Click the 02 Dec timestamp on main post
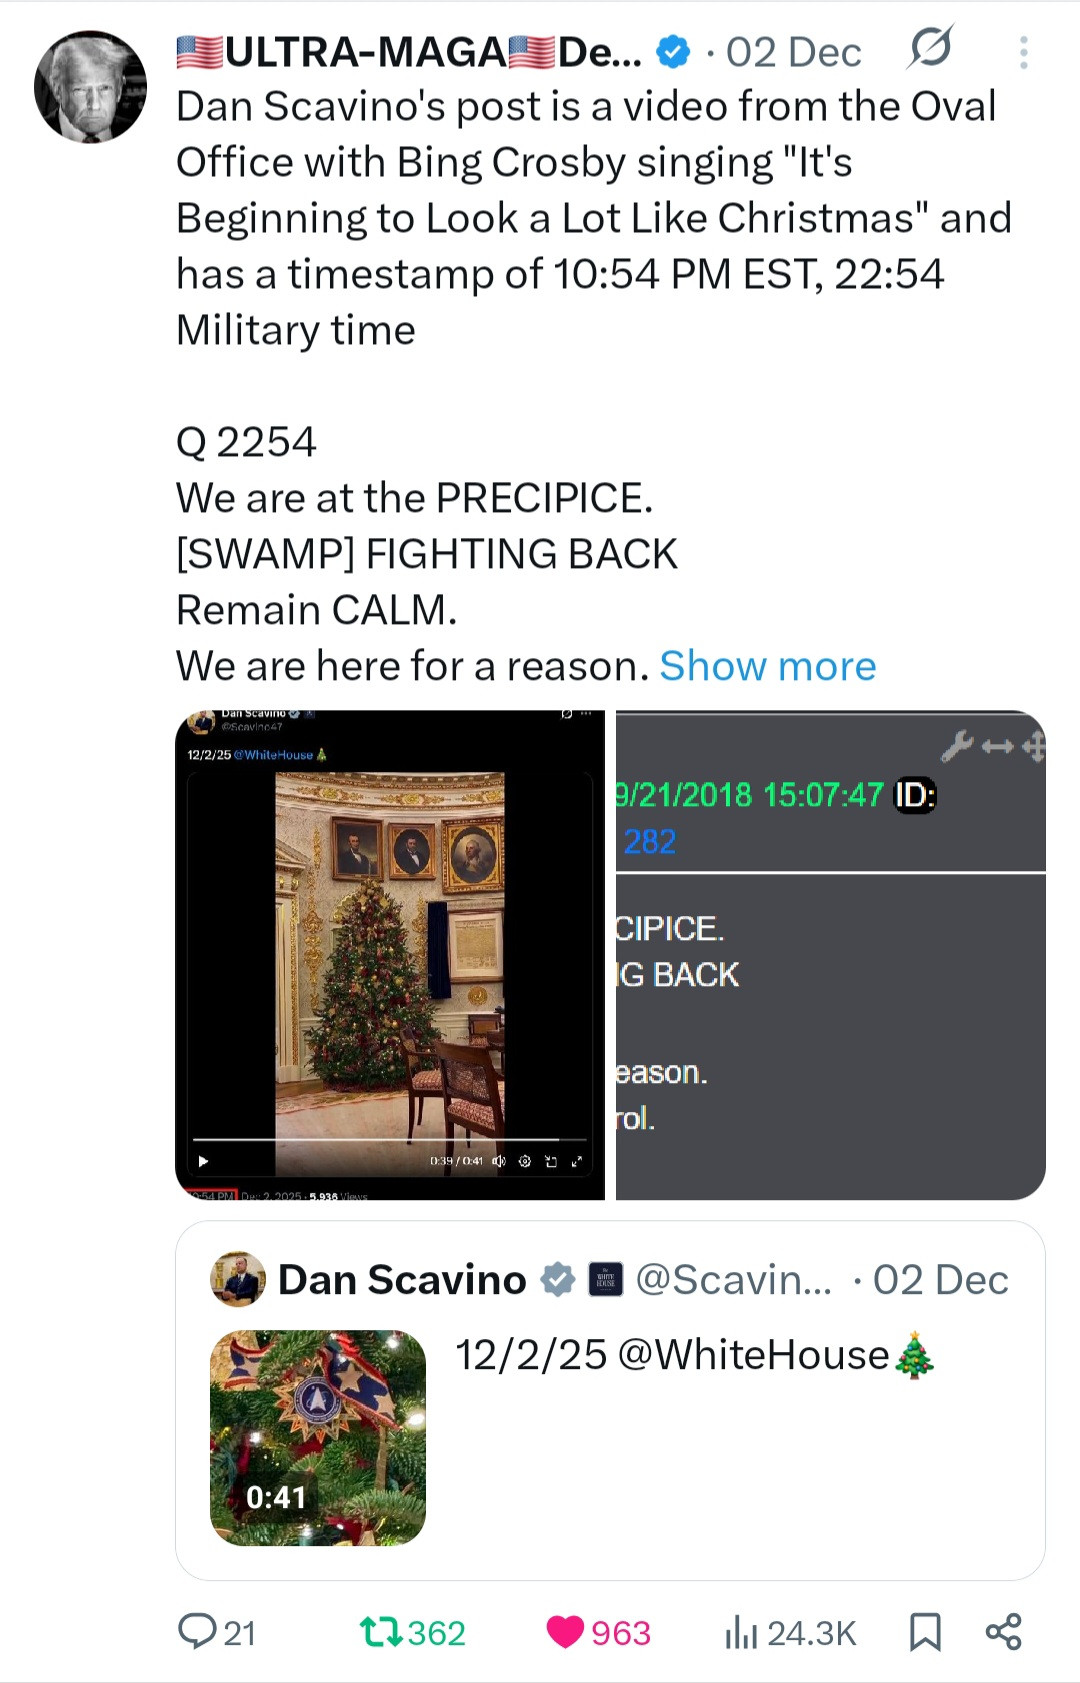1080x1683 pixels. click(x=793, y=52)
